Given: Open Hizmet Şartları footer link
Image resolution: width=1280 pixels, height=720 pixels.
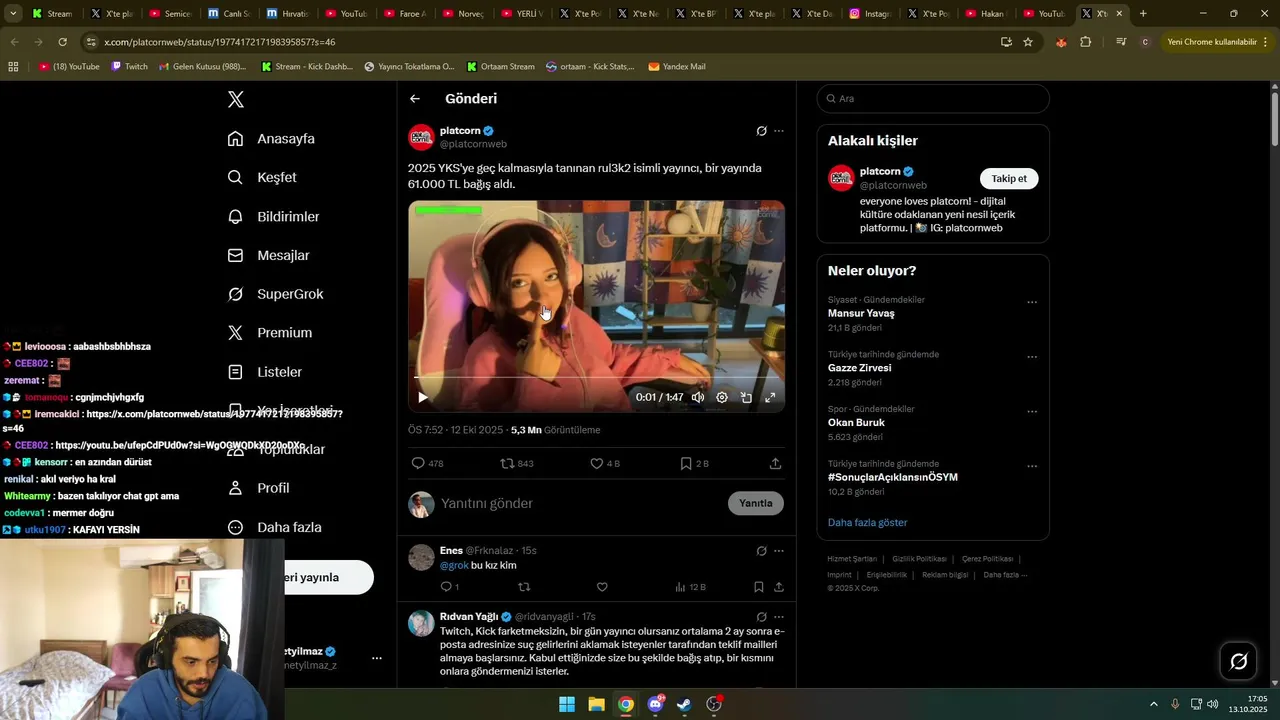Looking at the screenshot, I should click(x=852, y=559).
